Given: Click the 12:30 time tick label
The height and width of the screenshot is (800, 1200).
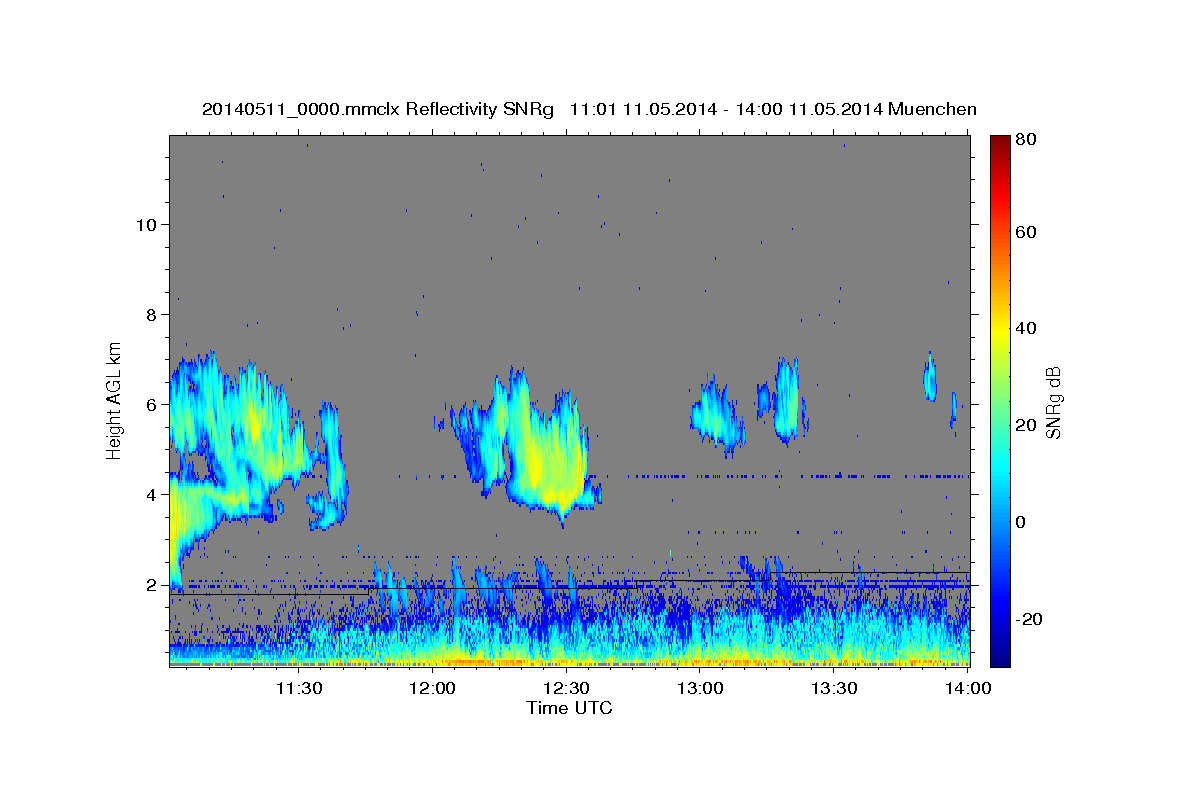Looking at the screenshot, I should tap(566, 688).
